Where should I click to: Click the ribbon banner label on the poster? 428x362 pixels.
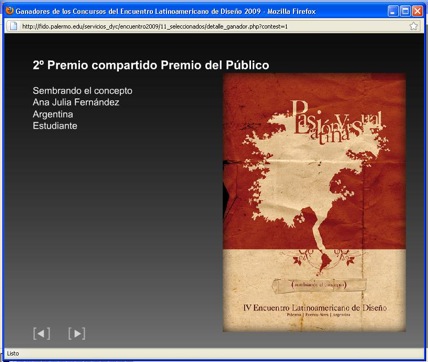(x=319, y=285)
